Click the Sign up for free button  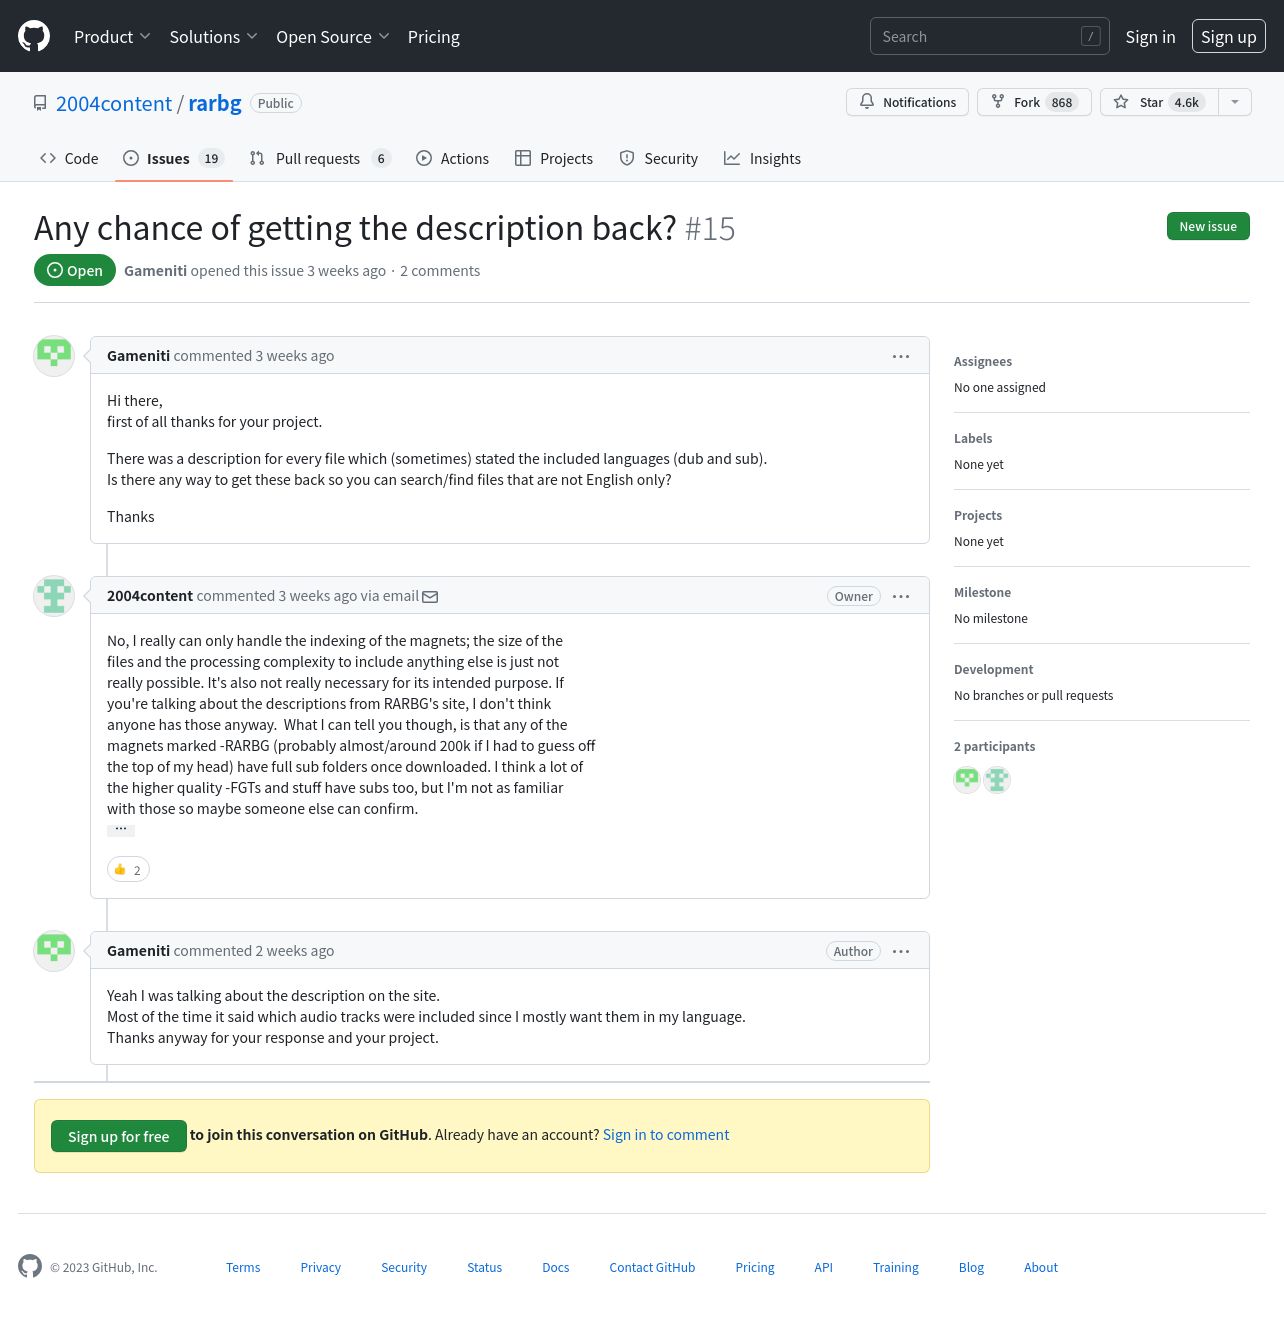pyautogui.click(x=119, y=1136)
